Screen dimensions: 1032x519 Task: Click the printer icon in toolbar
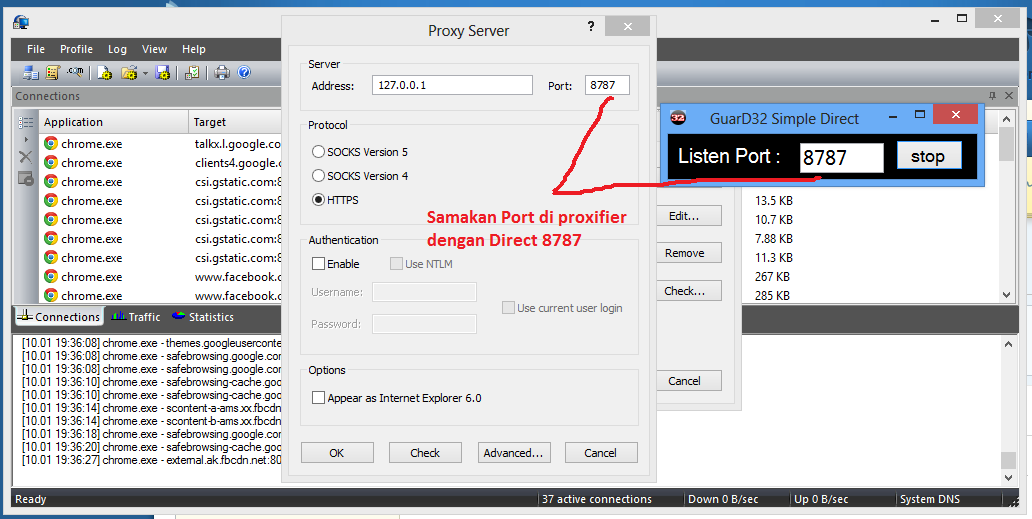pyautogui.click(x=222, y=73)
